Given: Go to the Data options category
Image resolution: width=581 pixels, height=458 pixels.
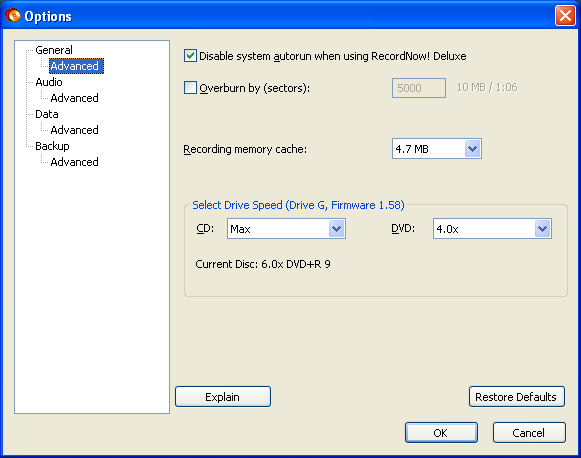Looking at the screenshot, I should [x=47, y=114].
